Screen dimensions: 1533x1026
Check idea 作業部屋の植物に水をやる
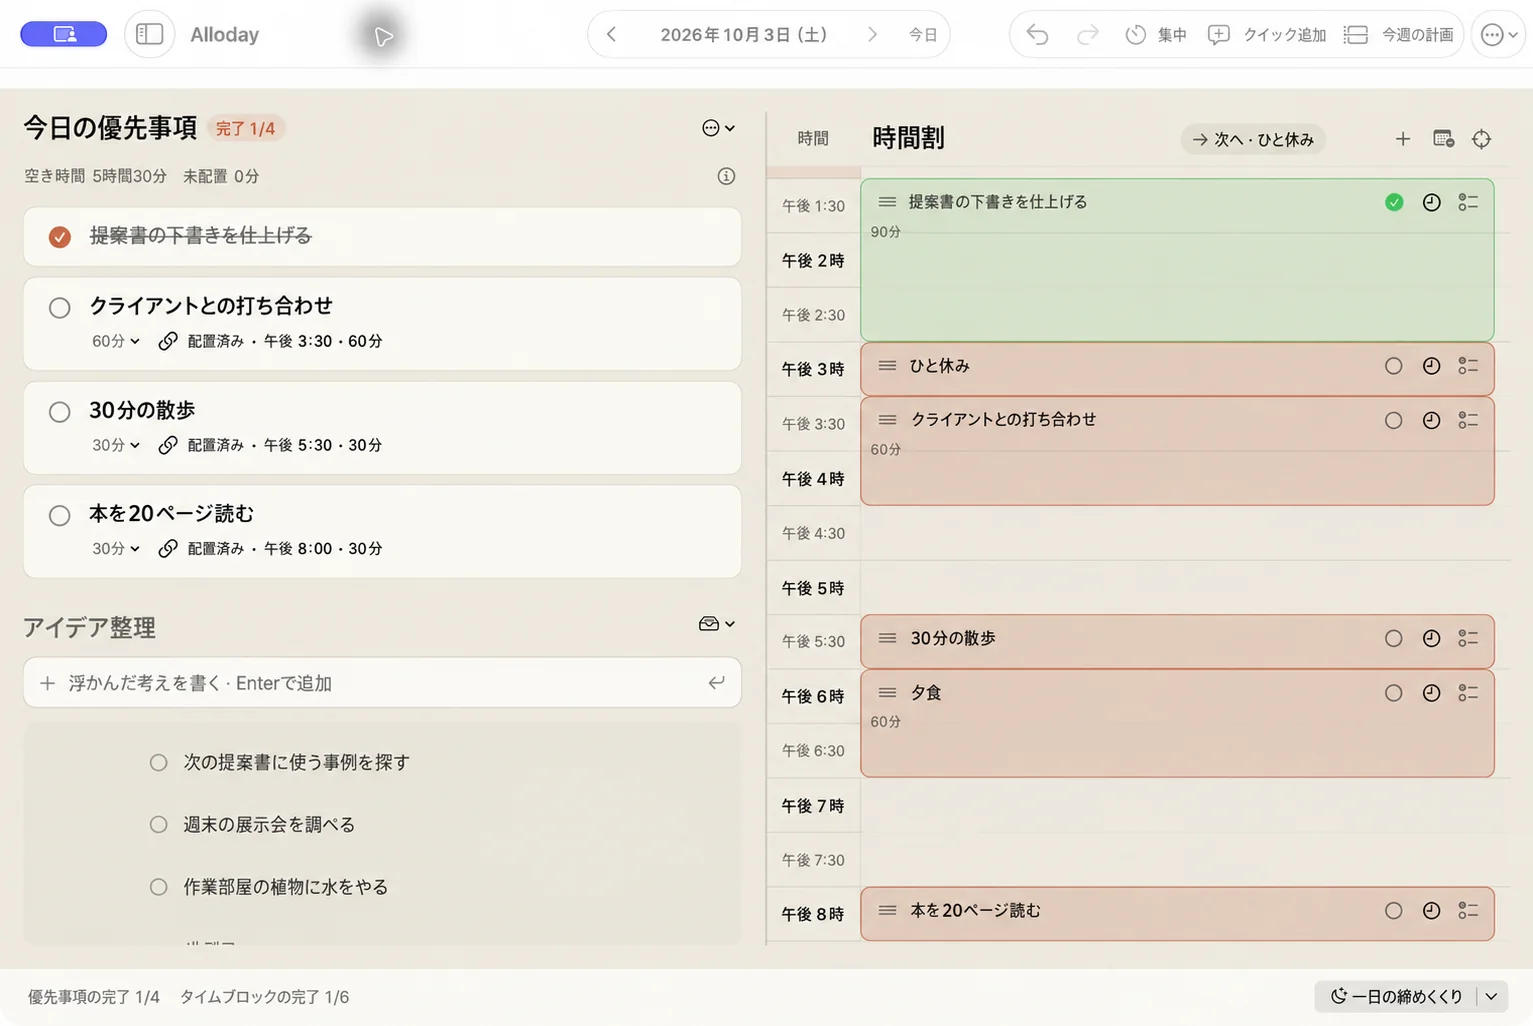pos(158,887)
